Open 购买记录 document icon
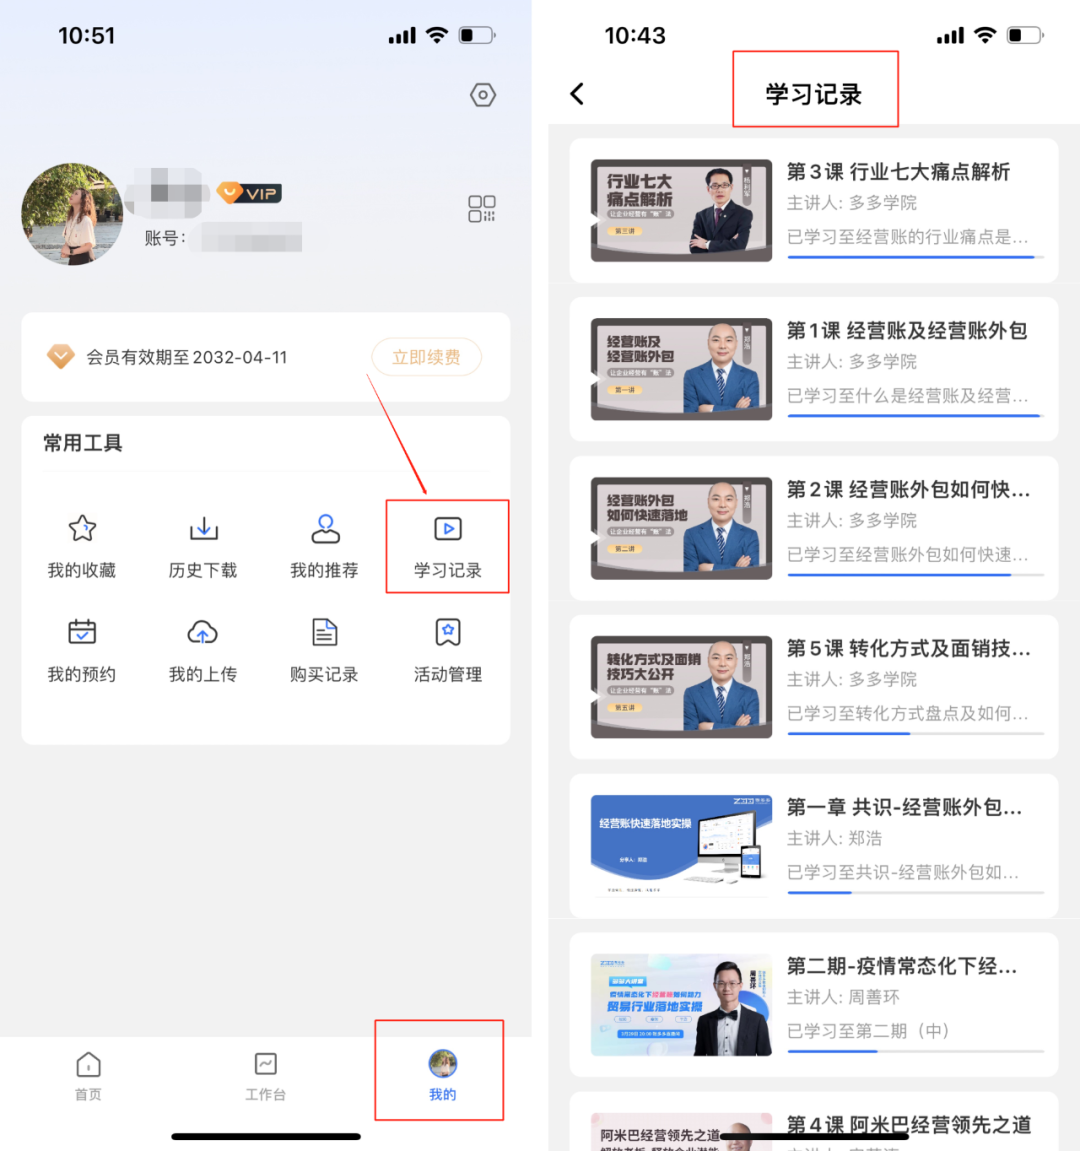 pyautogui.click(x=325, y=633)
